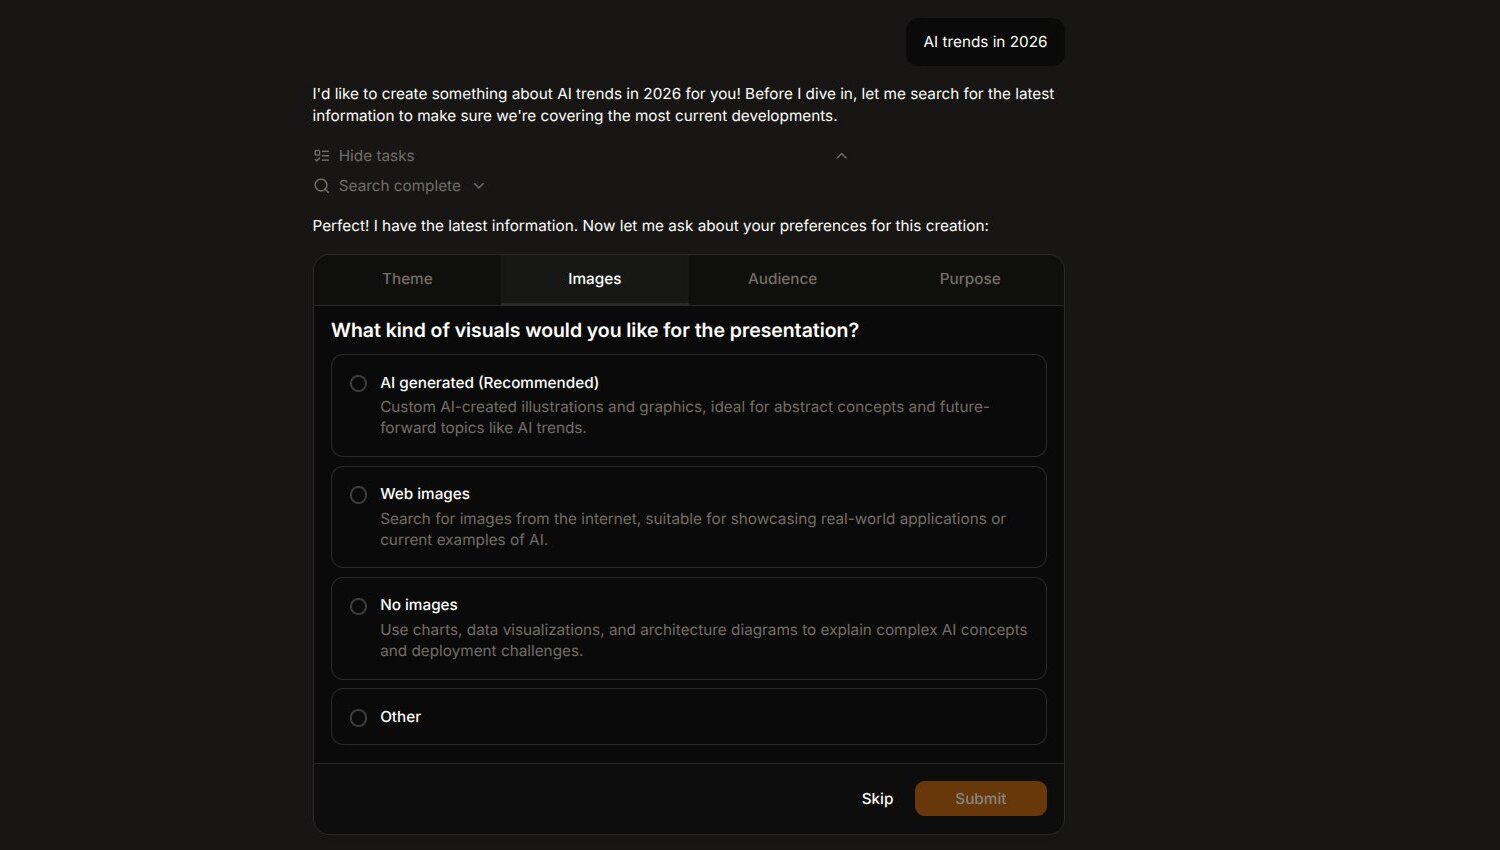This screenshot has height=850, width=1500.
Task: Open the Images tab
Action: (x=594, y=279)
